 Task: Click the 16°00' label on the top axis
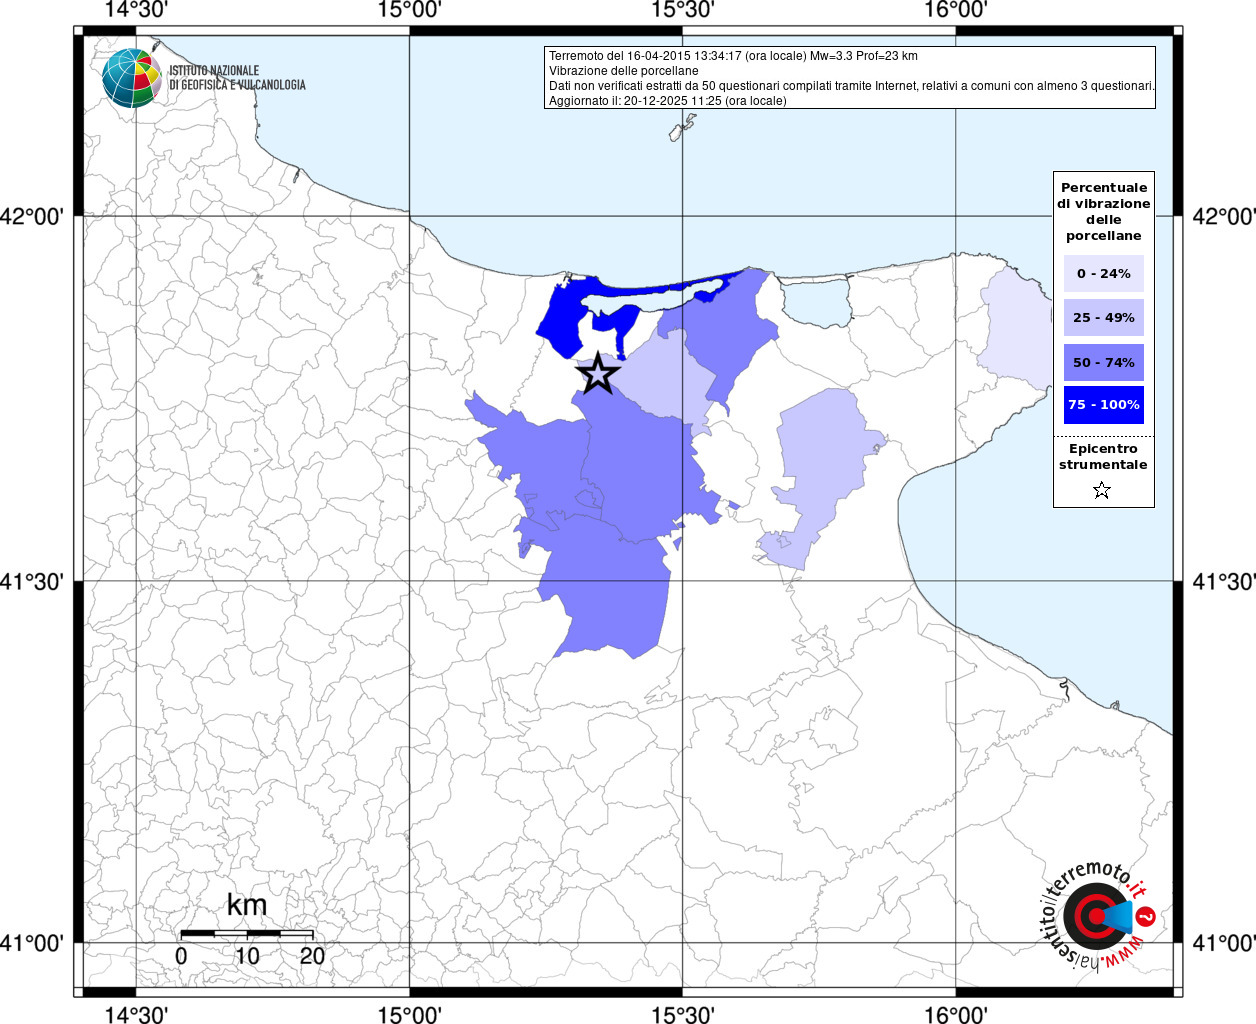pyautogui.click(x=955, y=10)
